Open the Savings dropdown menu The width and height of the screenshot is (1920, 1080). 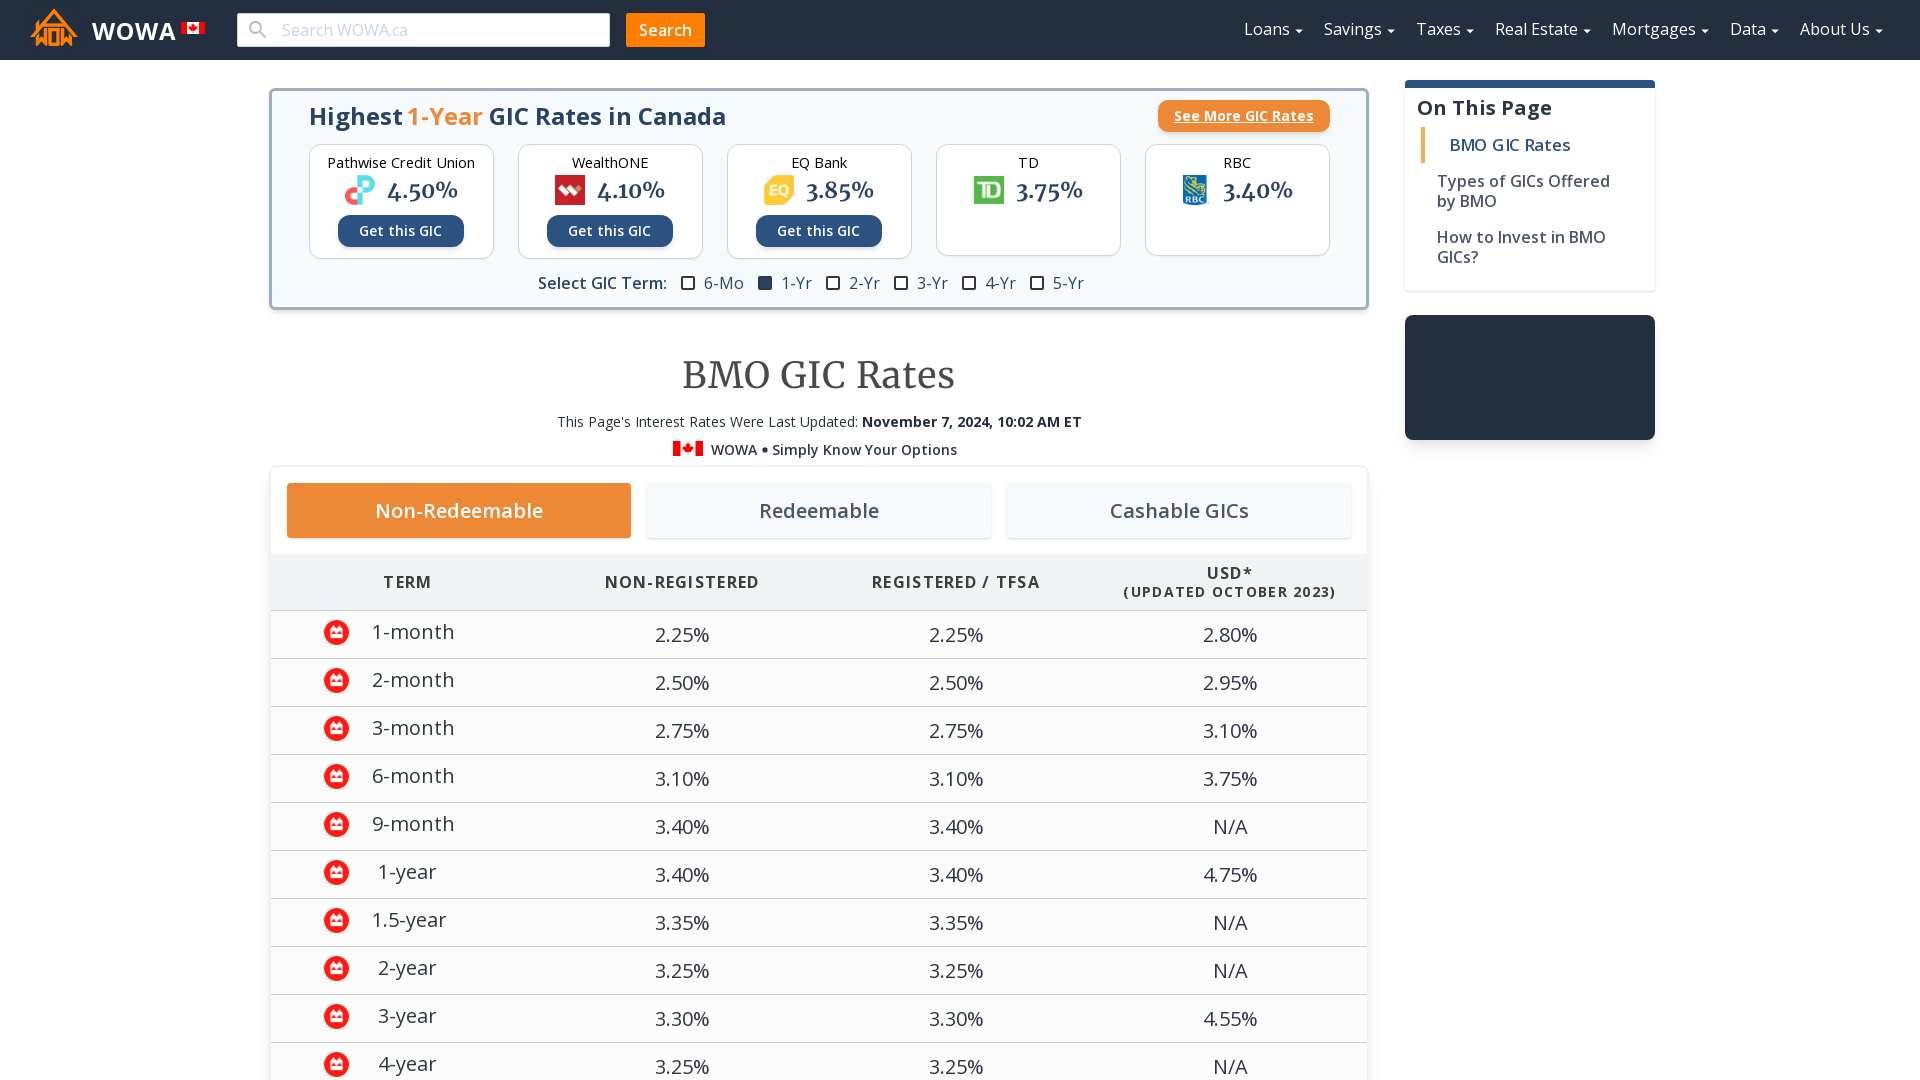[x=1359, y=29]
